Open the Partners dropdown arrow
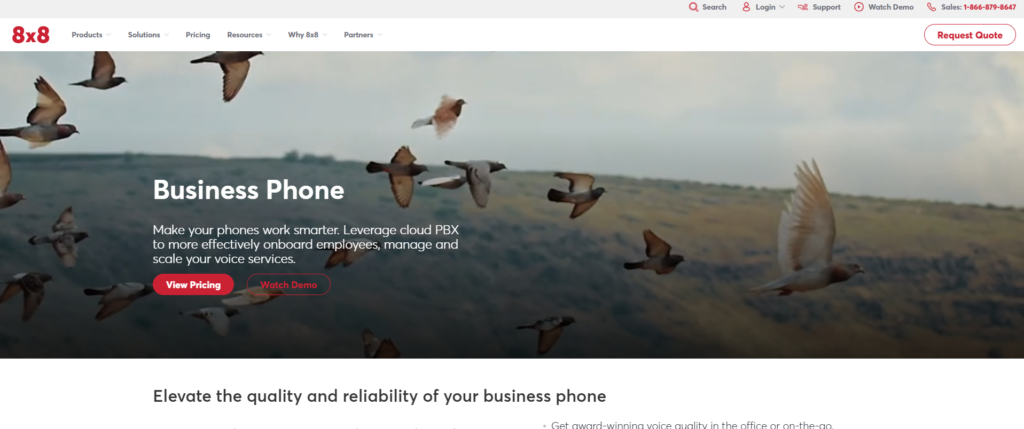This screenshot has width=1024, height=429. tap(379, 35)
